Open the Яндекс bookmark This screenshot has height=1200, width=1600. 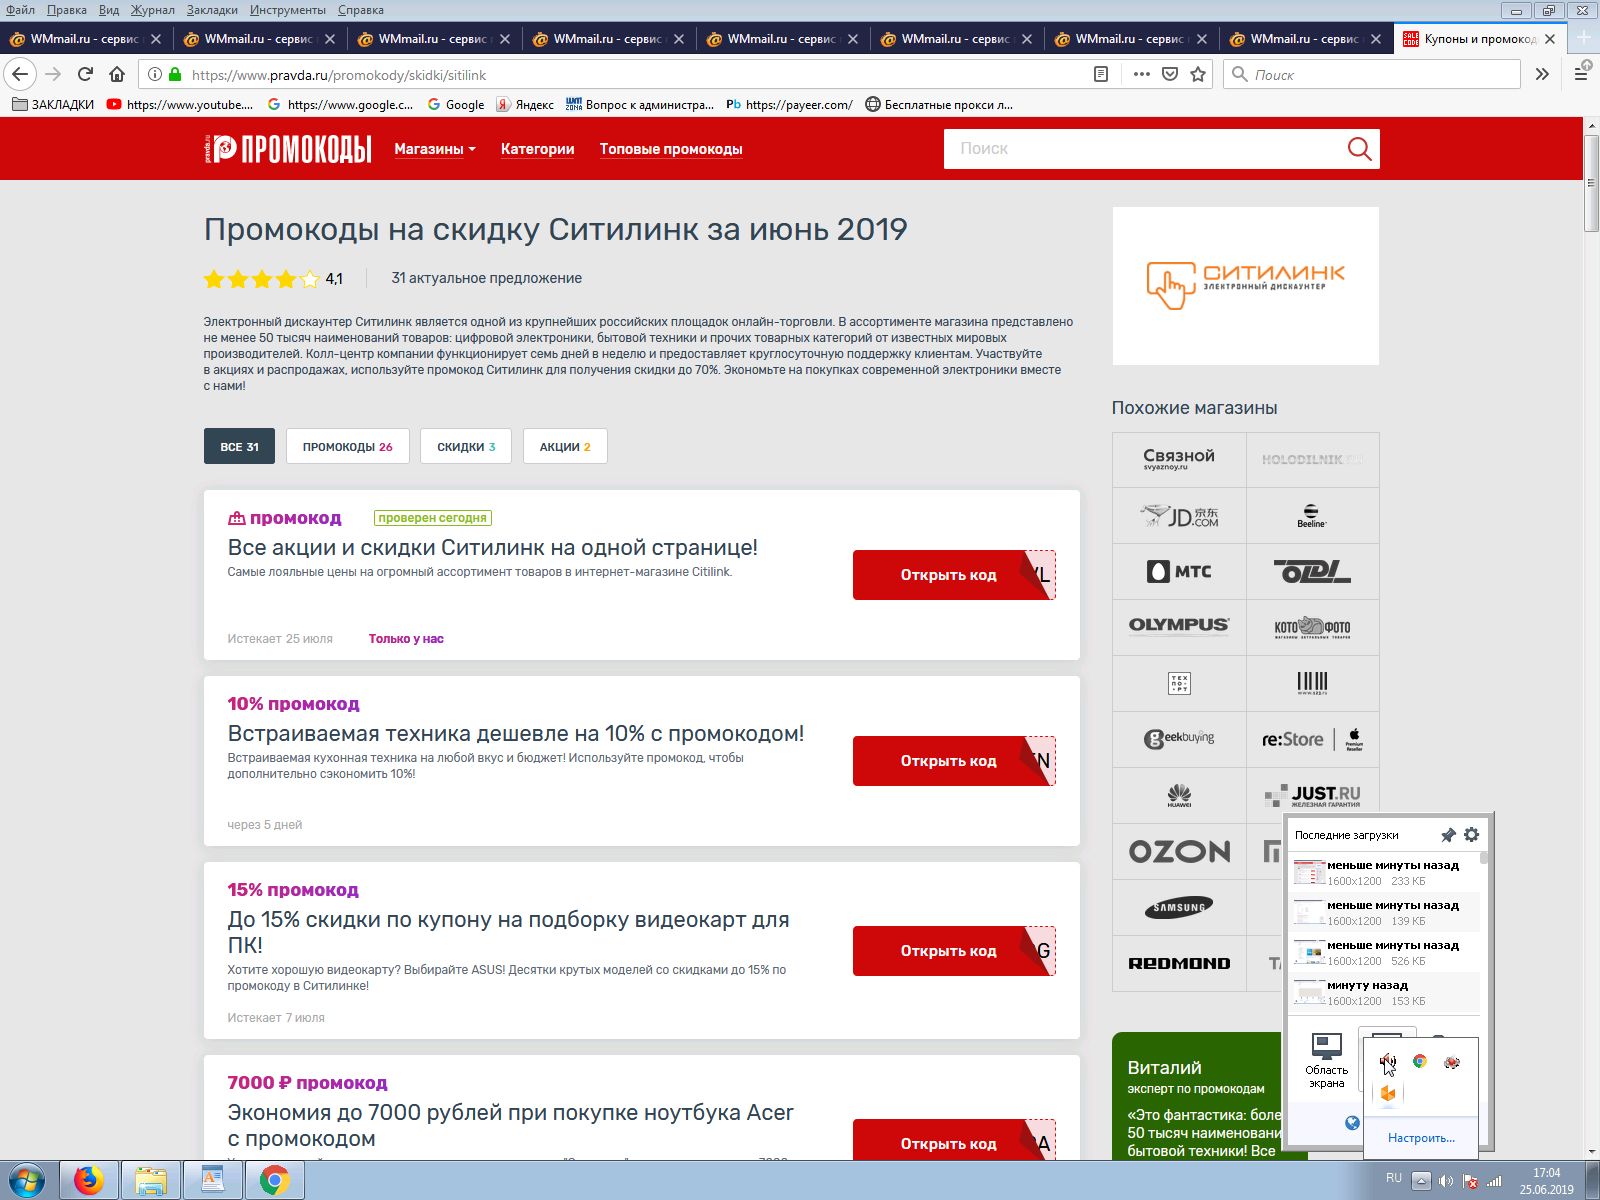[x=525, y=104]
